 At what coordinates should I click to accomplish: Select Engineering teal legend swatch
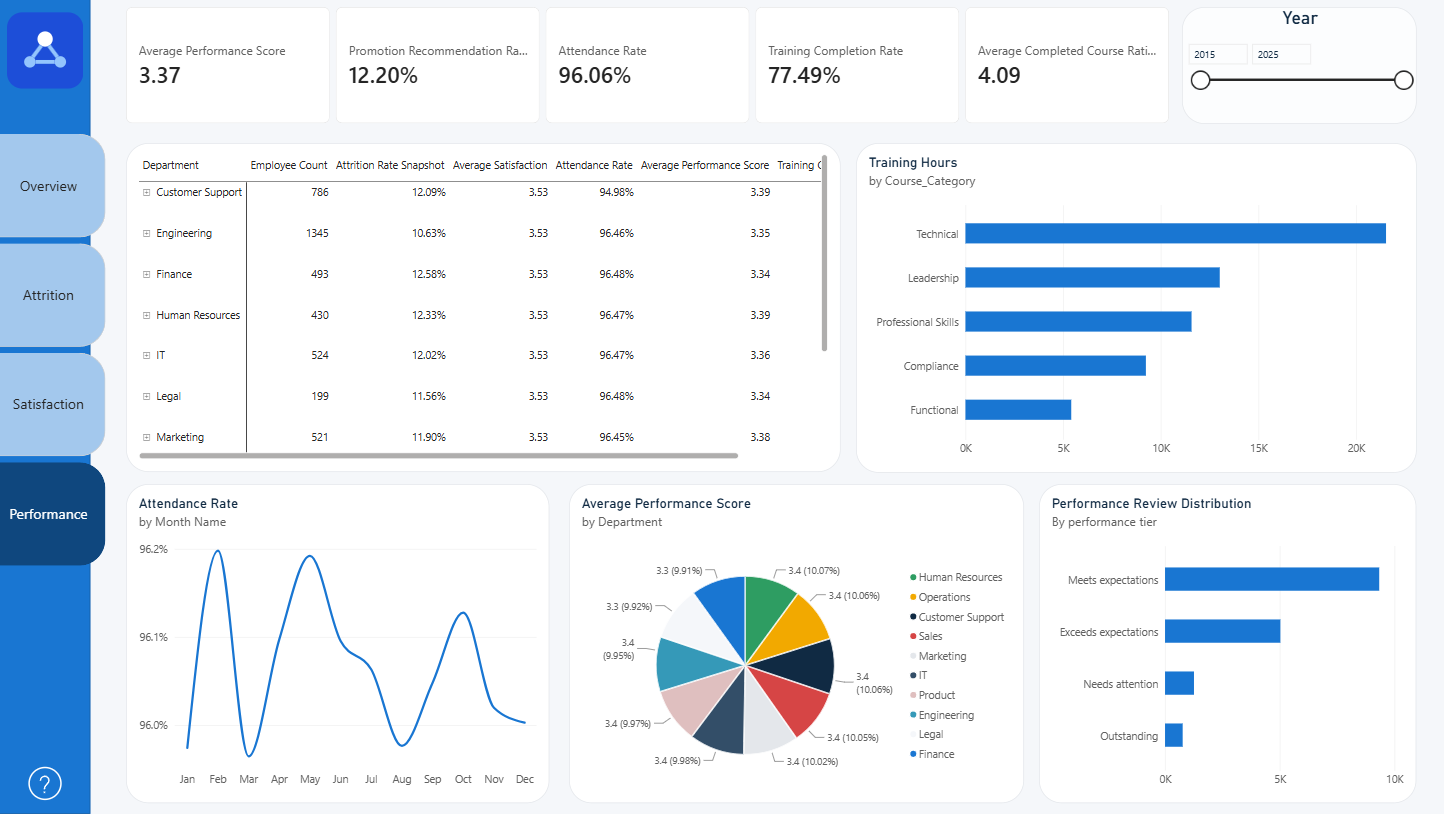(x=913, y=715)
